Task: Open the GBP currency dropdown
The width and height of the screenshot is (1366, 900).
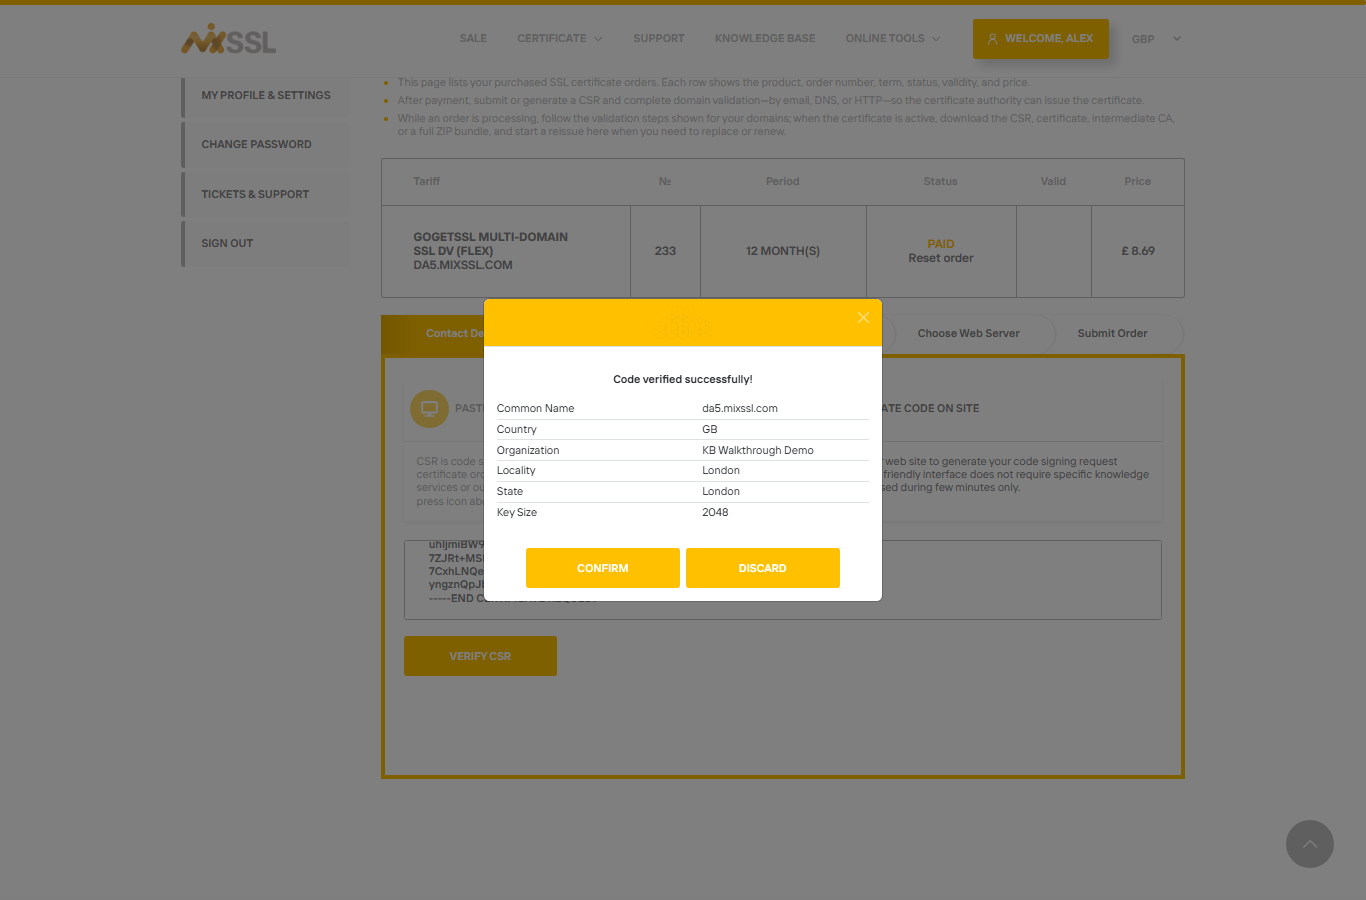Action: point(1156,39)
